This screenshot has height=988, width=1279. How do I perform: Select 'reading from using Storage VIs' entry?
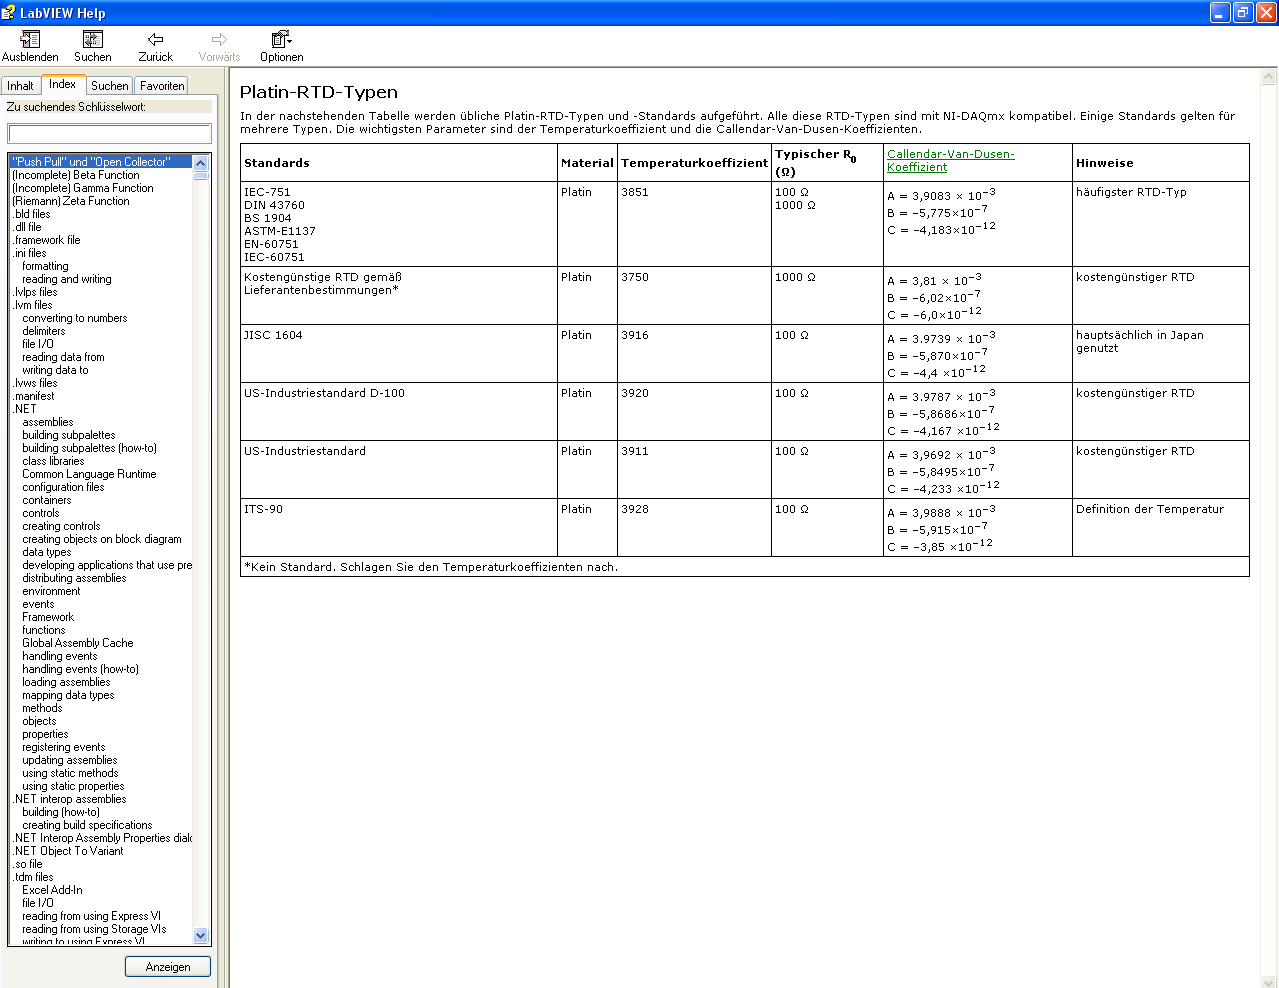pos(94,929)
